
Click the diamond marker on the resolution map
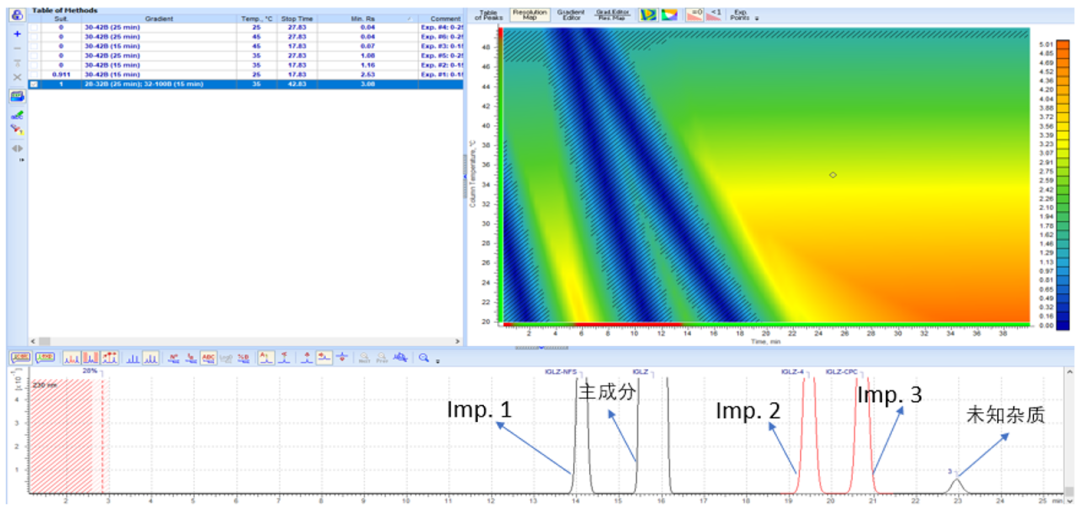[833, 175]
